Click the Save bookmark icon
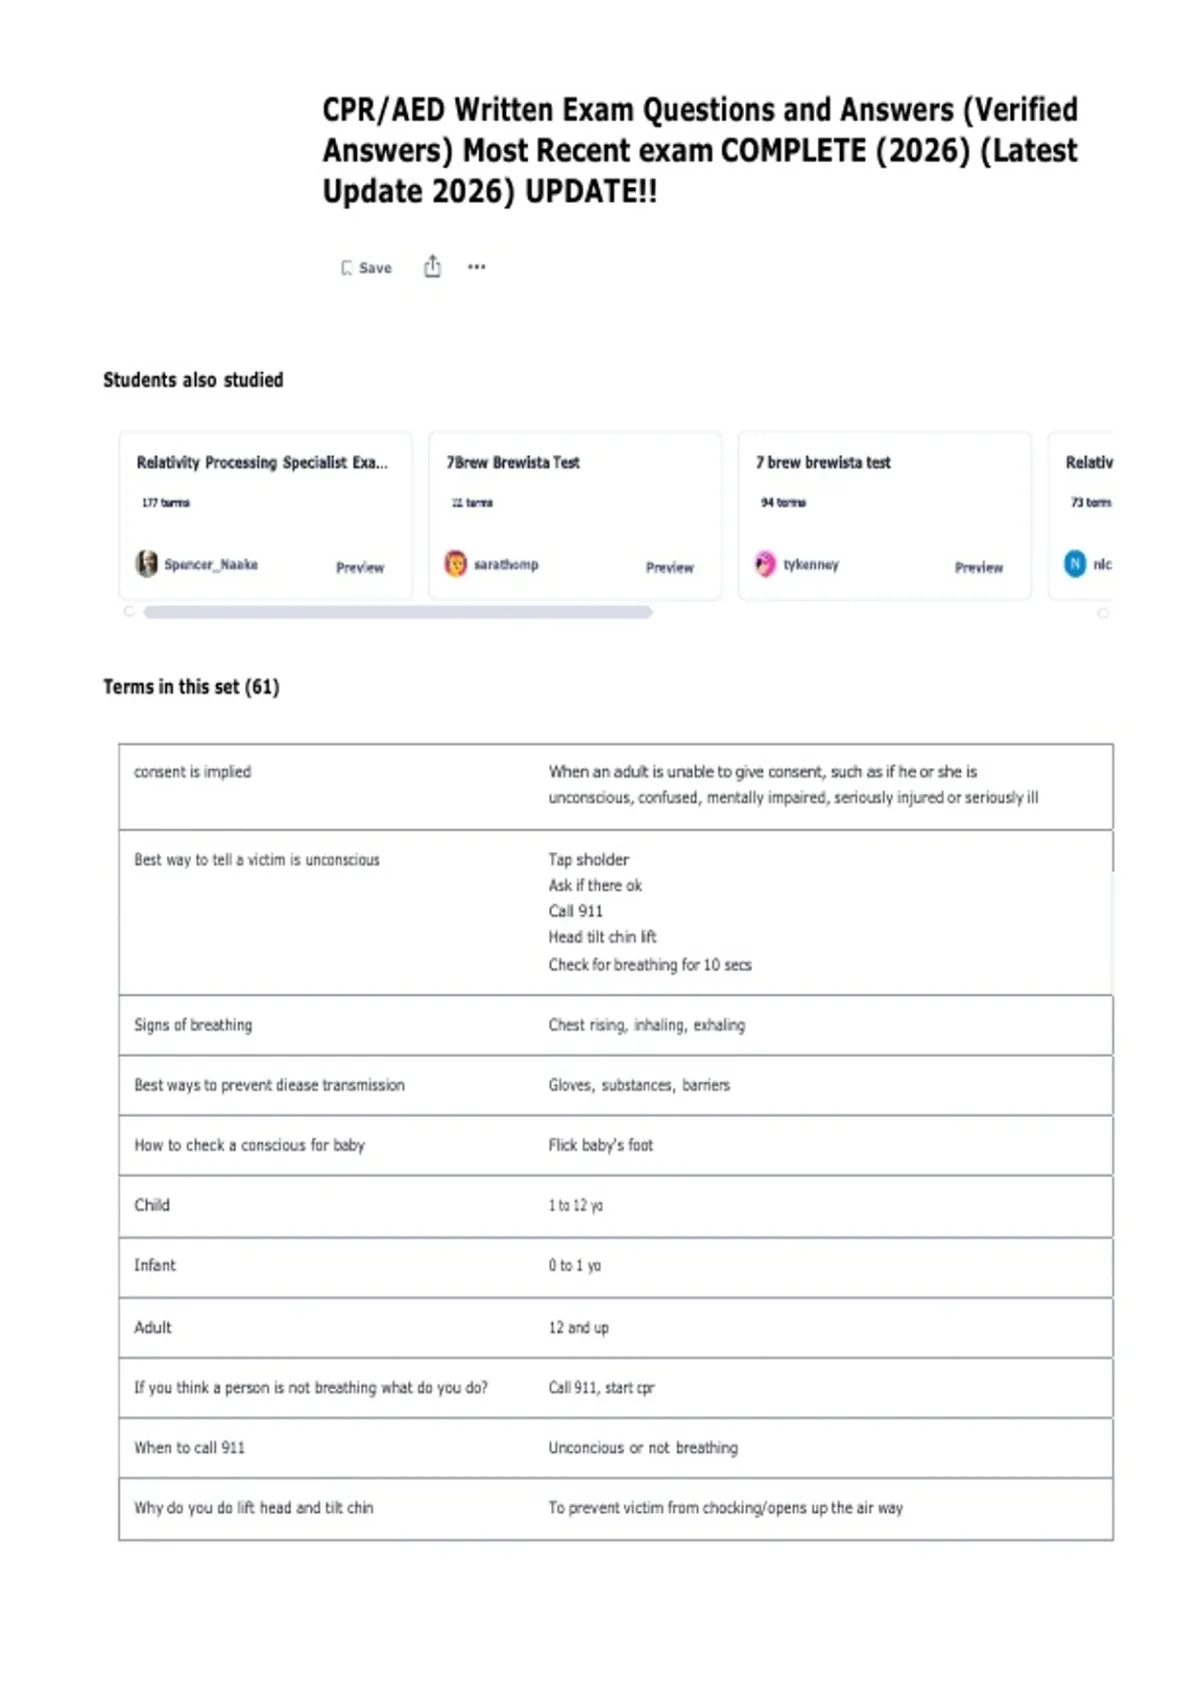 click(346, 268)
